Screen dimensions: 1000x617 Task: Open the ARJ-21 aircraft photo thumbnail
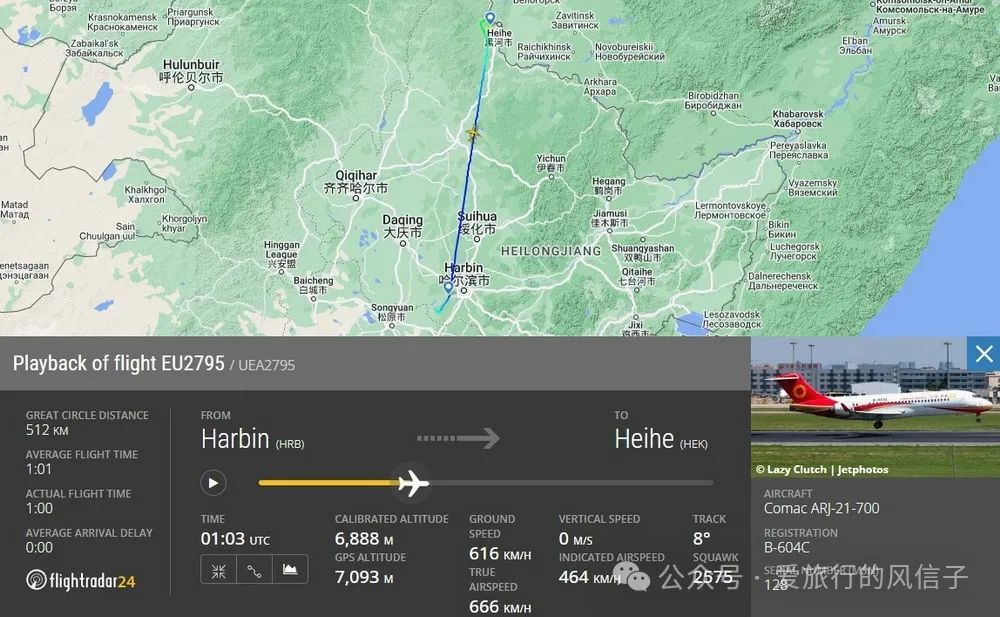pyautogui.click(x=875, y=407)
